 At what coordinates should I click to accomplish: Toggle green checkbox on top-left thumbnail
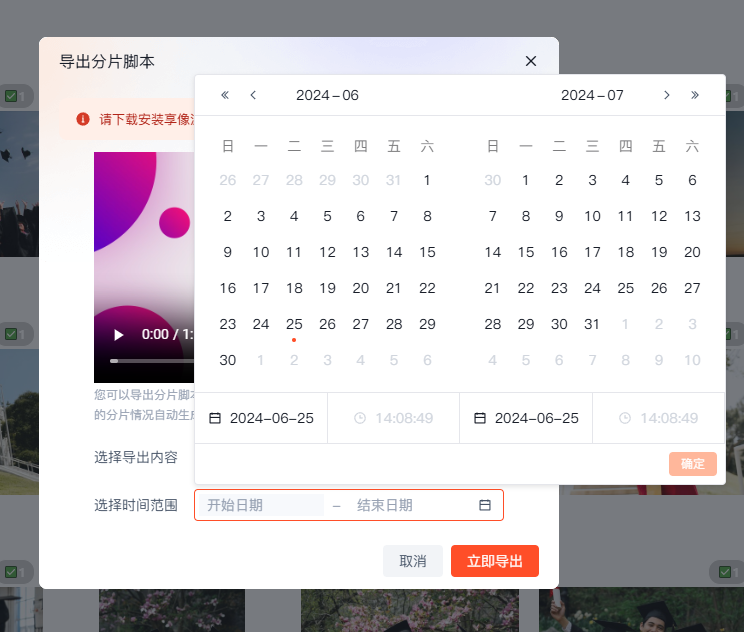coord(11,96)
